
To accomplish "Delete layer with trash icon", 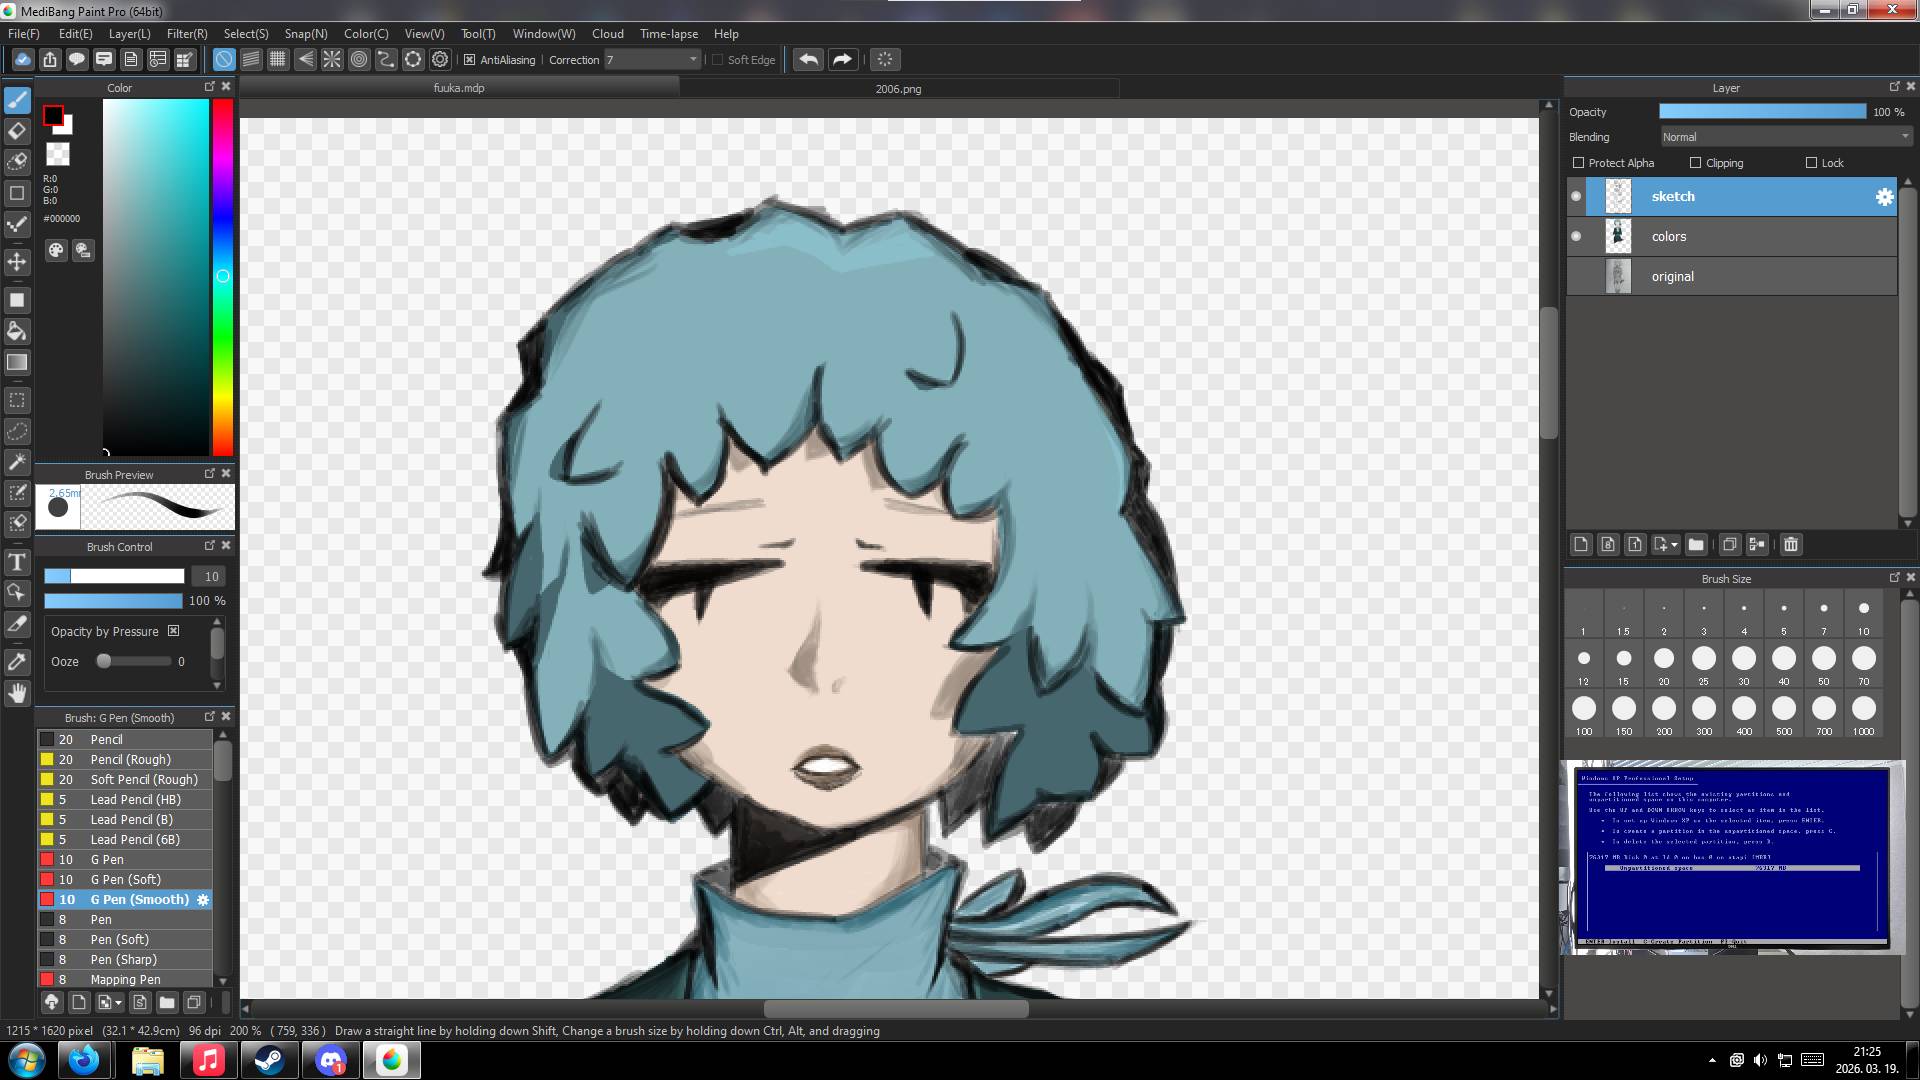I will [1791, 545].
